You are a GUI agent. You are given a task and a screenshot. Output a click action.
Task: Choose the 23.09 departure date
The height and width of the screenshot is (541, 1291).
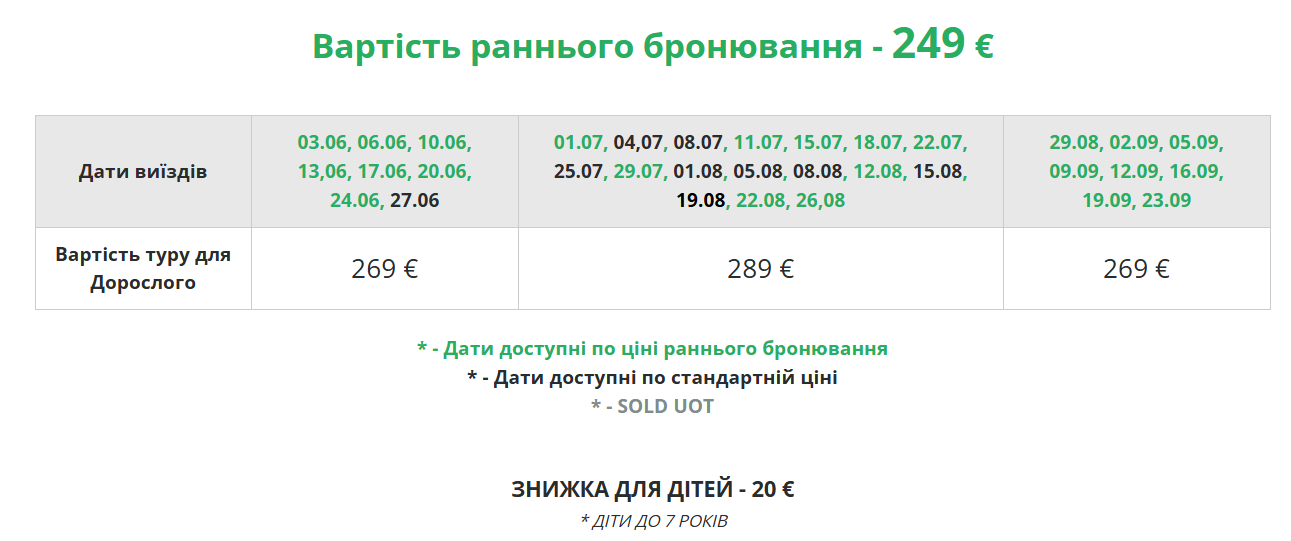(x=1166, y=200)
